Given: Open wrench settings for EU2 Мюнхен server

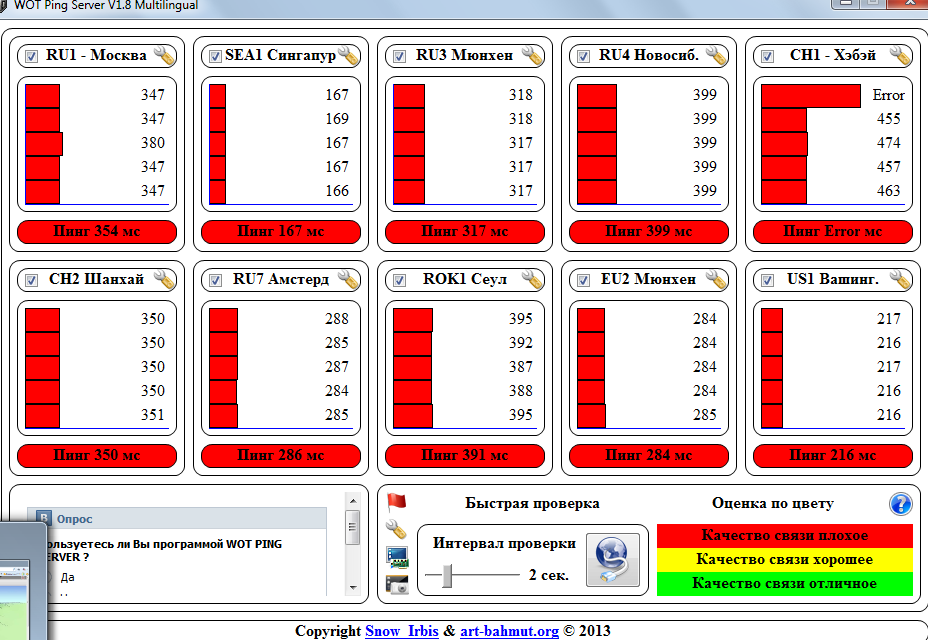Looking at the screenshot, I should [716, 279].
